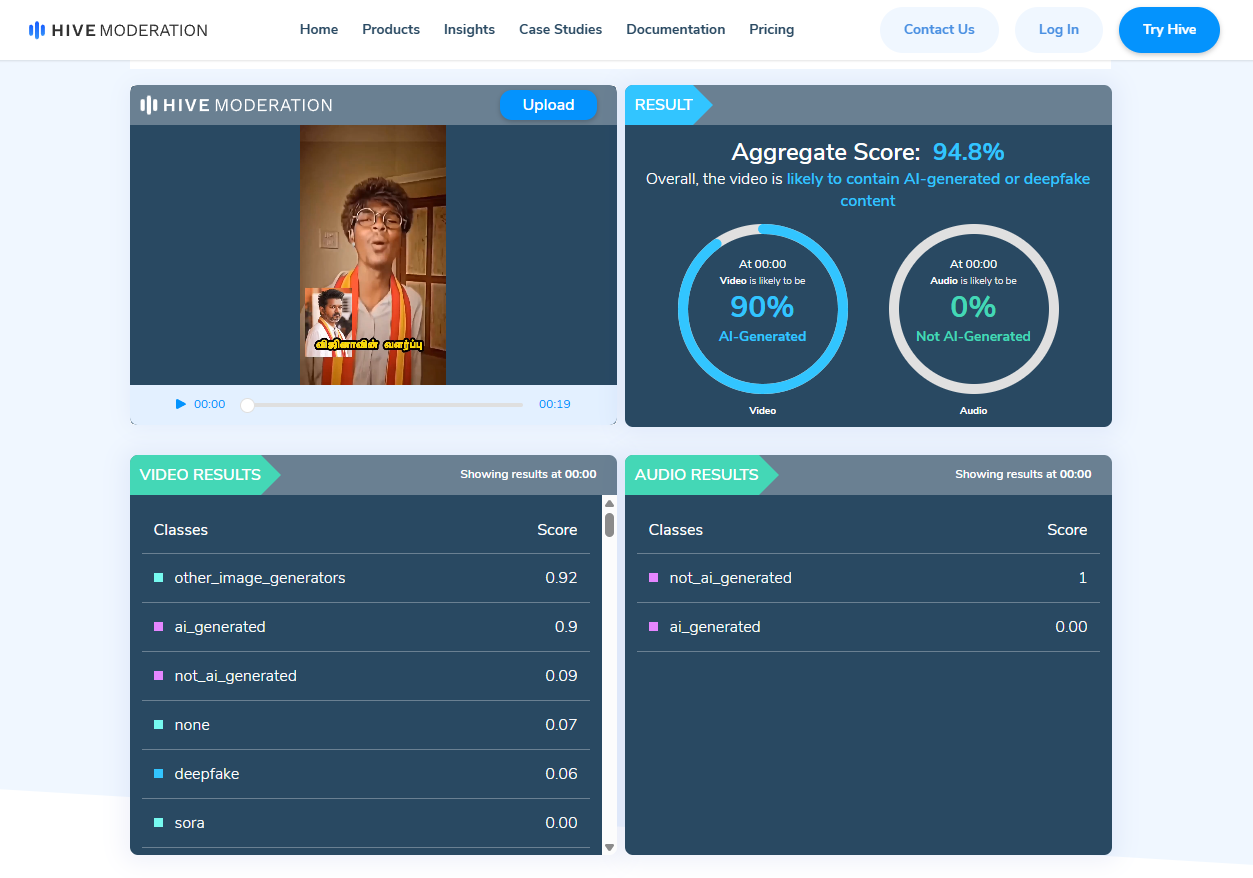Click the video progress slider handle
The image size is (1253, 878).
(248, 405)
